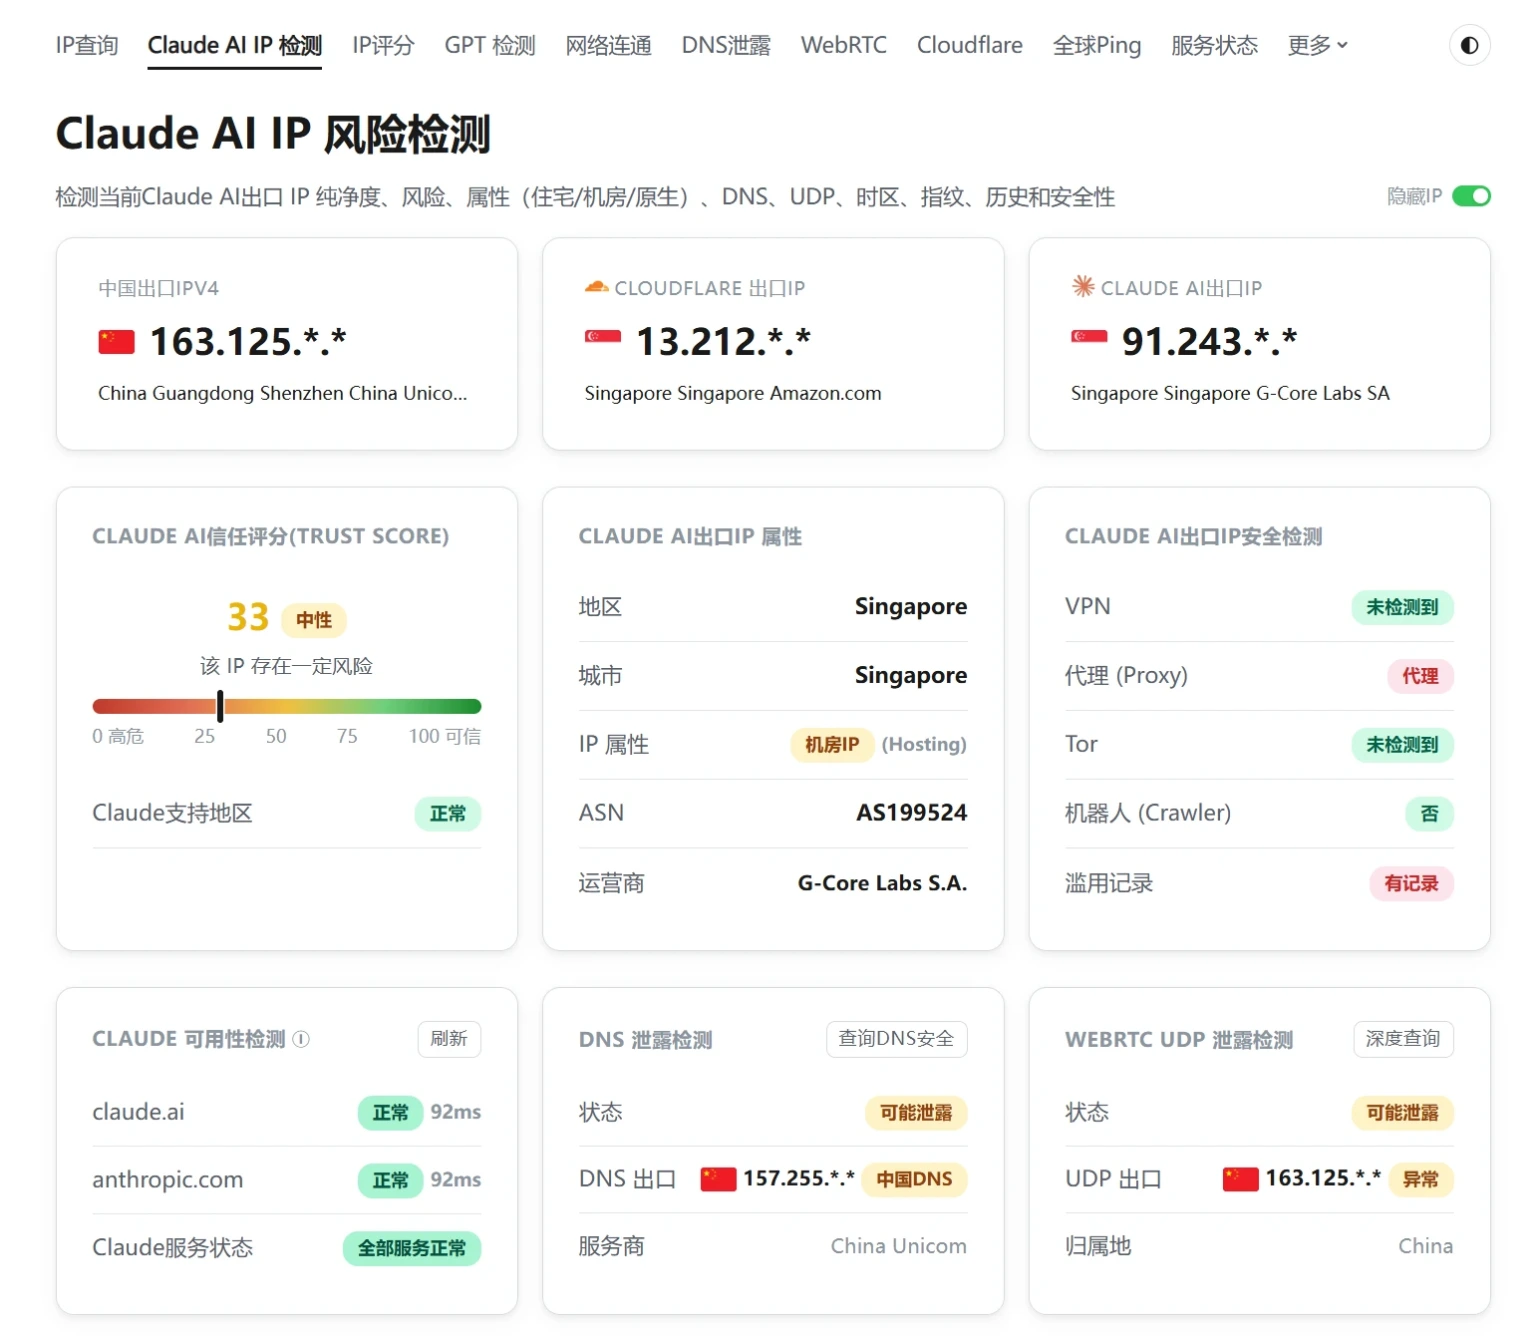
Task: Switch to the WebRTC tab
Action: click(844, 45)
